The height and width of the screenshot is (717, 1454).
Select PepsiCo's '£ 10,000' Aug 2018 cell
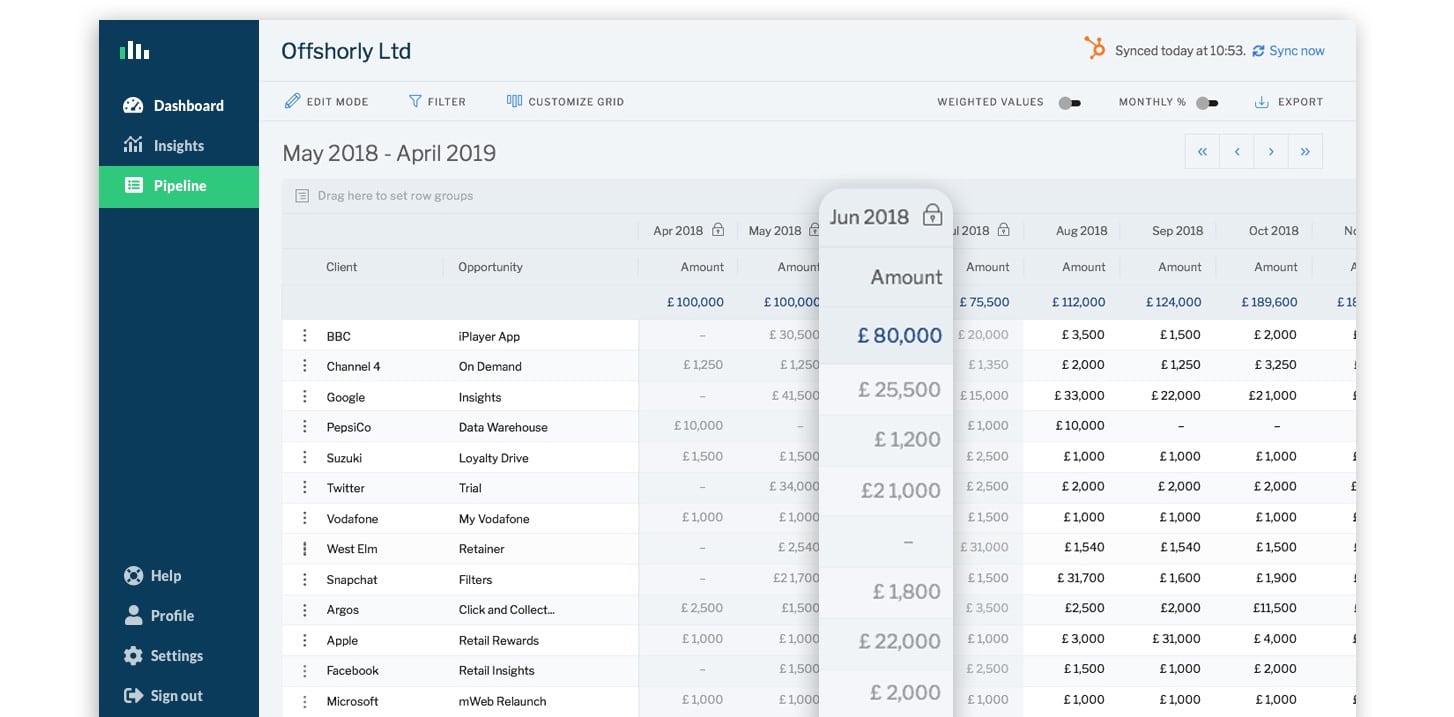pyautogui.click(x=1080, y=426)
